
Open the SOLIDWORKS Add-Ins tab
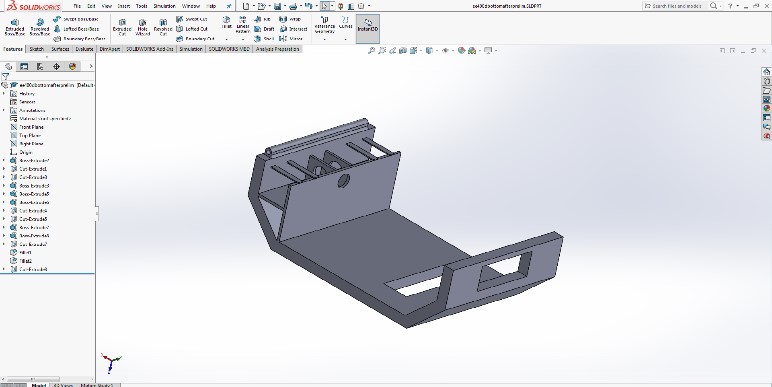click(x=150, y=49)
